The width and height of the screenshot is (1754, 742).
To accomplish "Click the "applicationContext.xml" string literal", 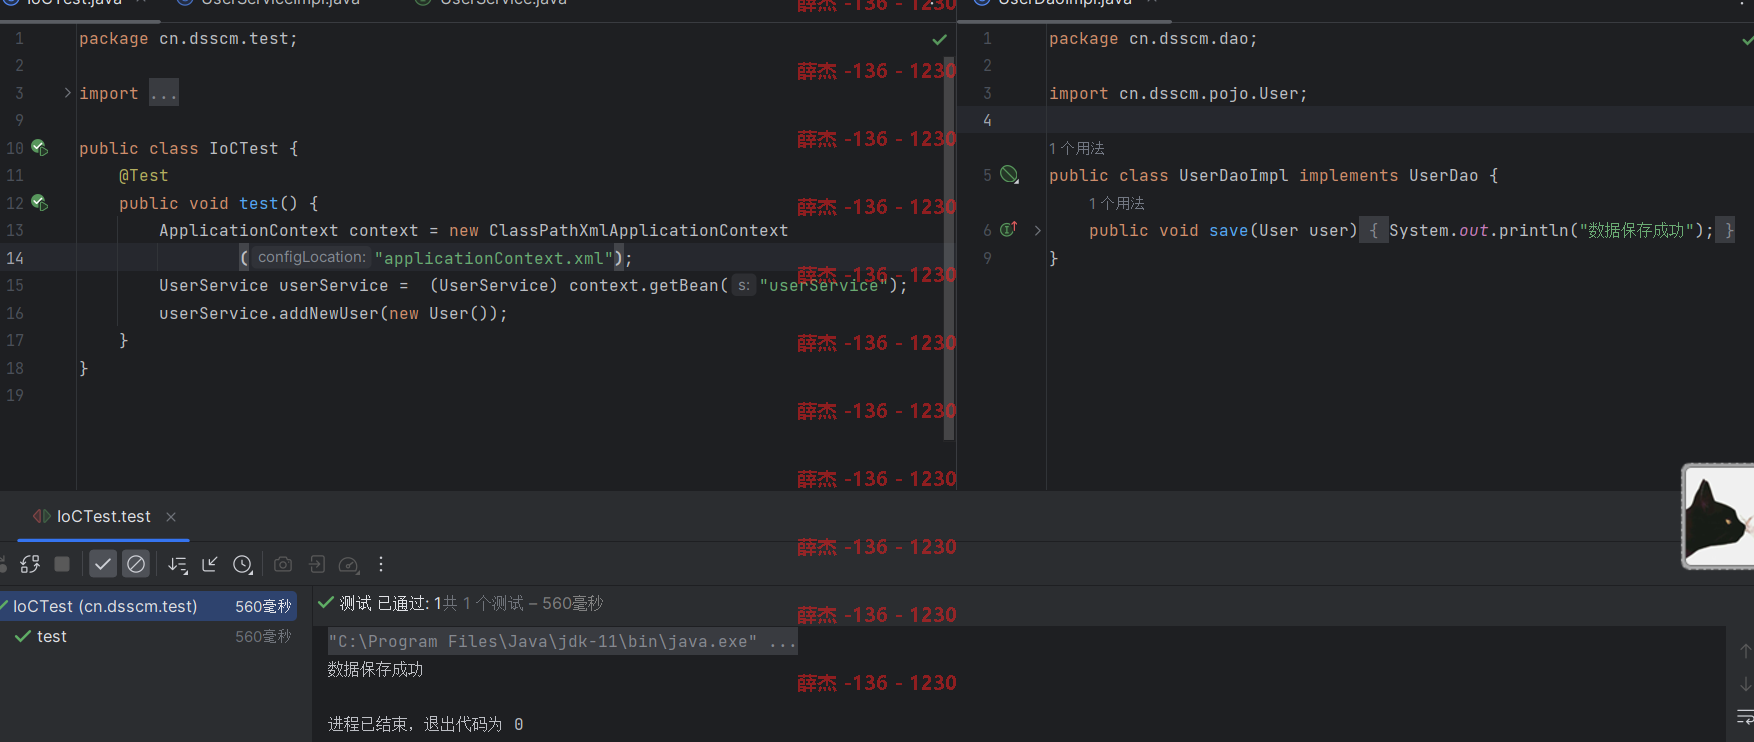I will pyautogui.click(x=494, y=258).
